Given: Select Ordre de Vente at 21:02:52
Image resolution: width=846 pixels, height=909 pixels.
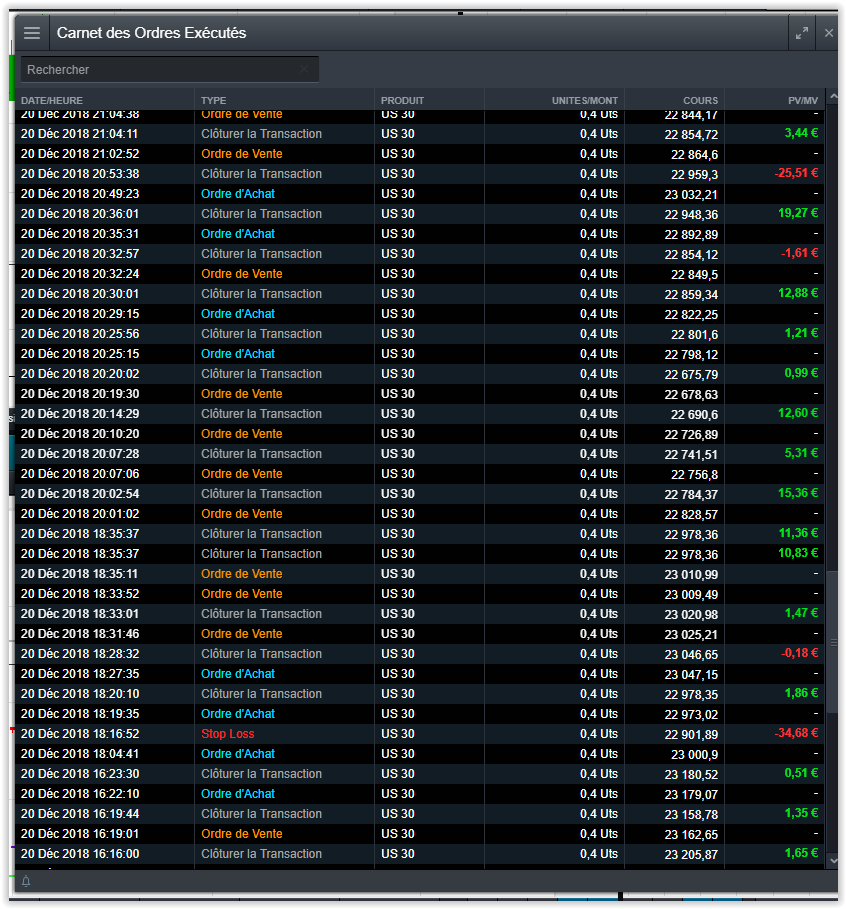Looking at the screenshot, I should pos(241,154).
